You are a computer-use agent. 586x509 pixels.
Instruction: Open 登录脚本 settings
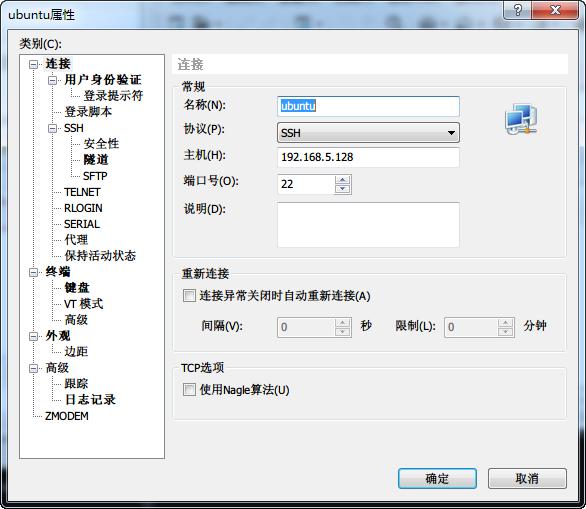88,112
